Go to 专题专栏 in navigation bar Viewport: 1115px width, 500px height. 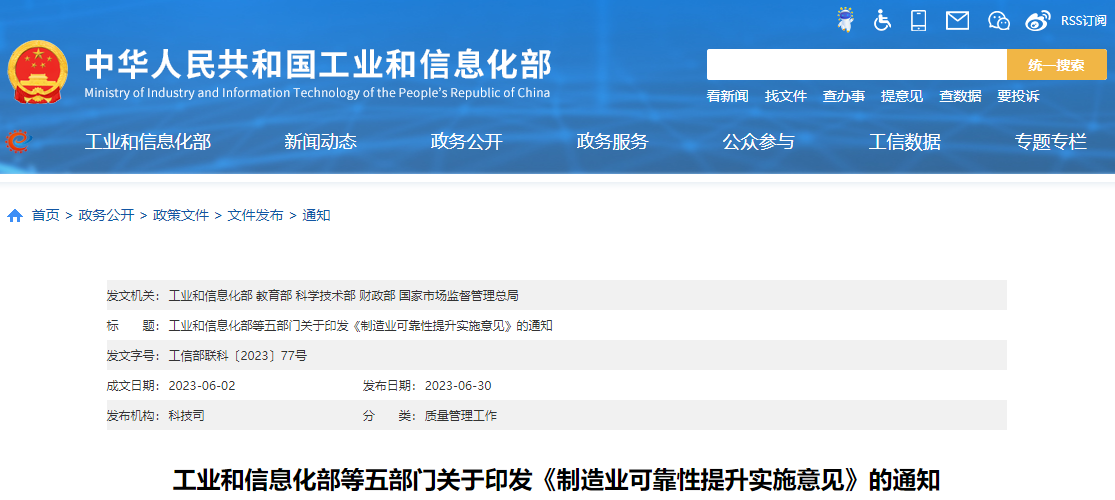point(1050,142)
